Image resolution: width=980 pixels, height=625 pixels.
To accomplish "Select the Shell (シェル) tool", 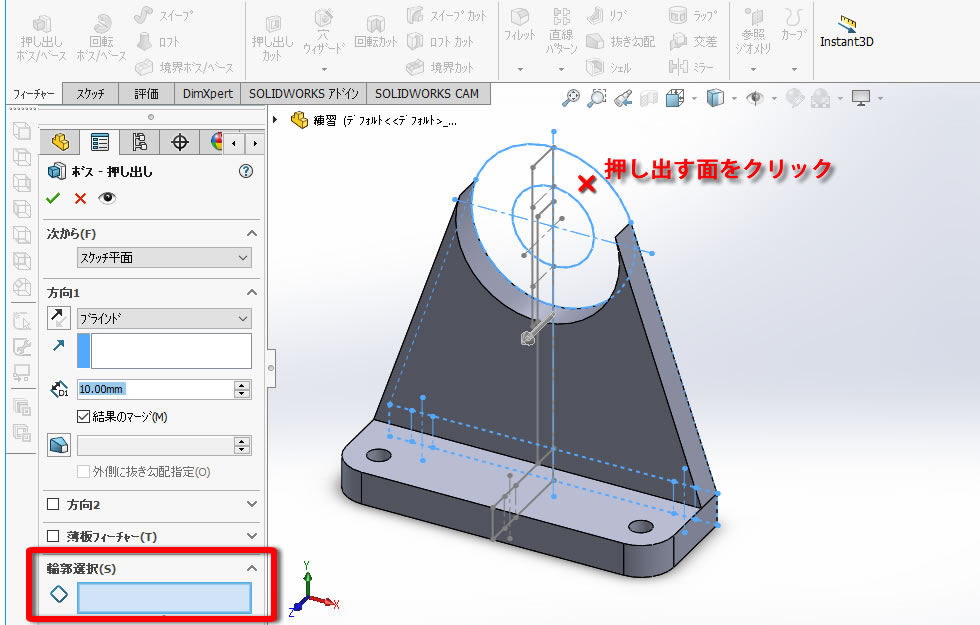I will point(609,67).
